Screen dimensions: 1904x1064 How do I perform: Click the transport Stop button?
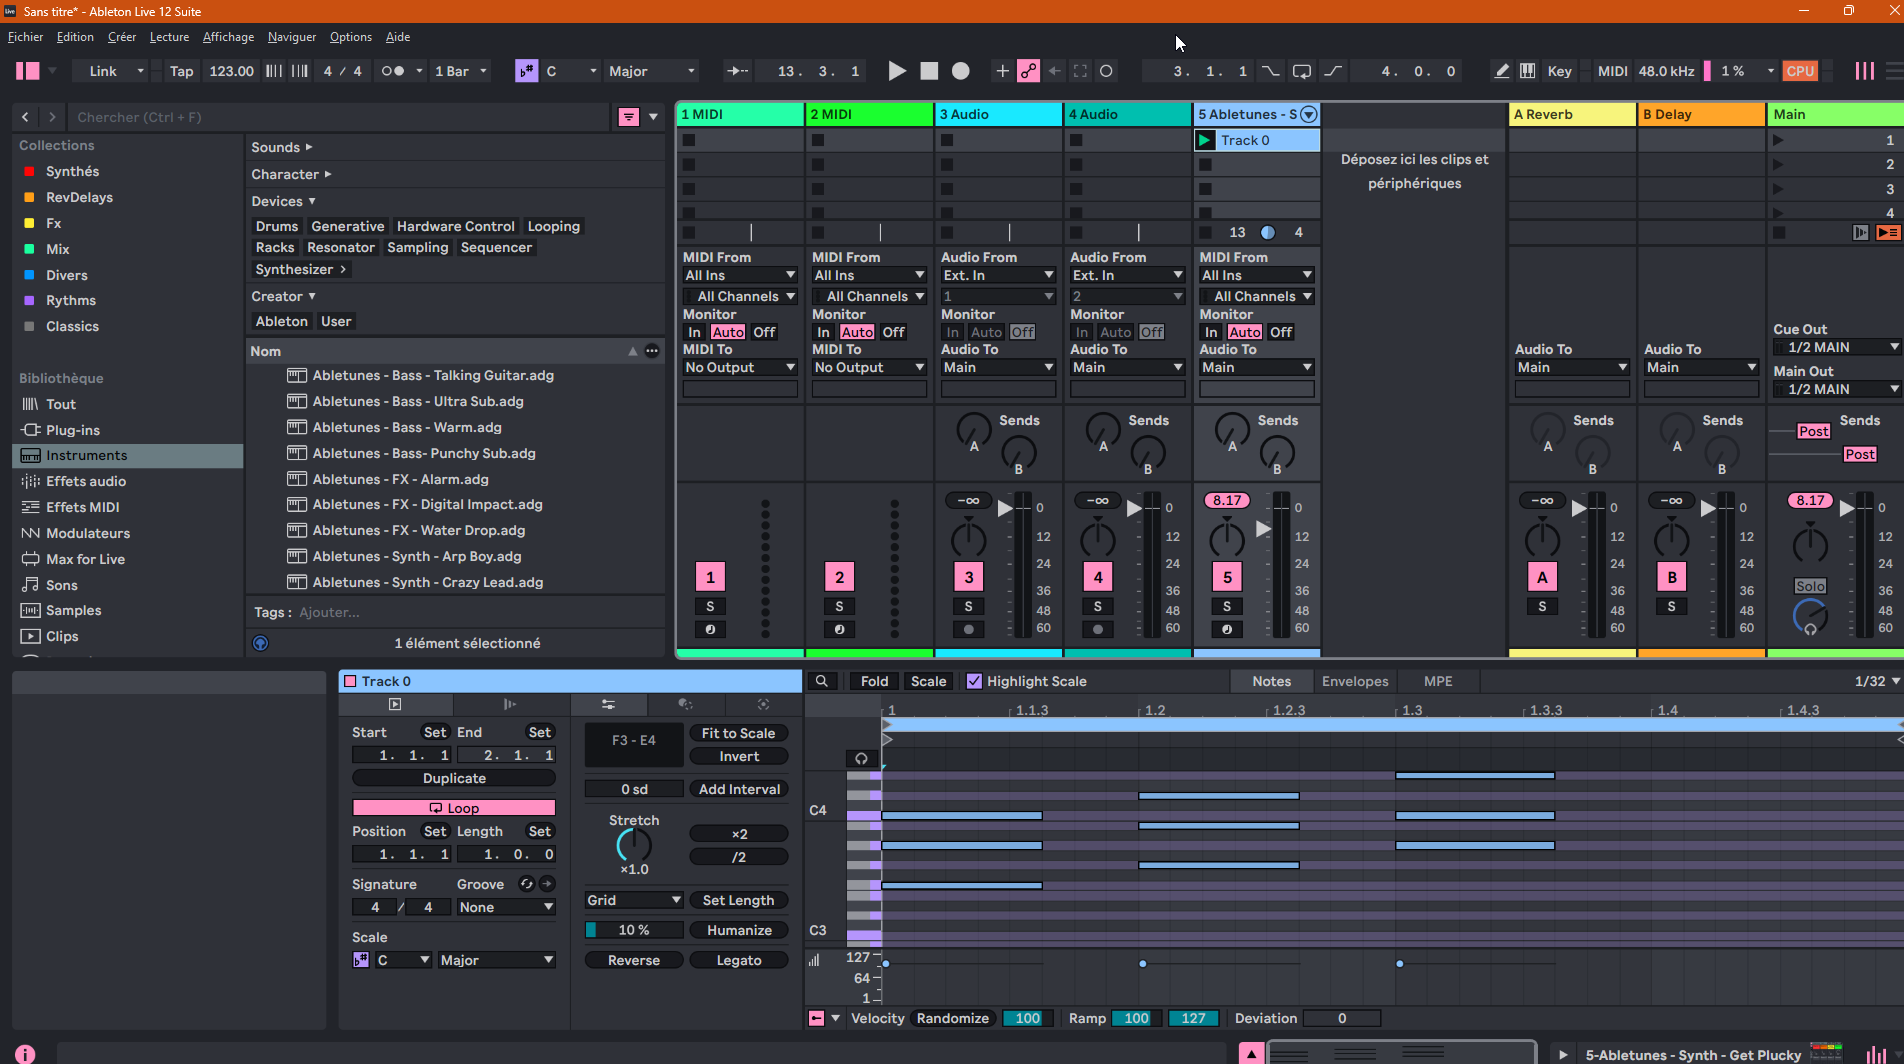[929, 71]
